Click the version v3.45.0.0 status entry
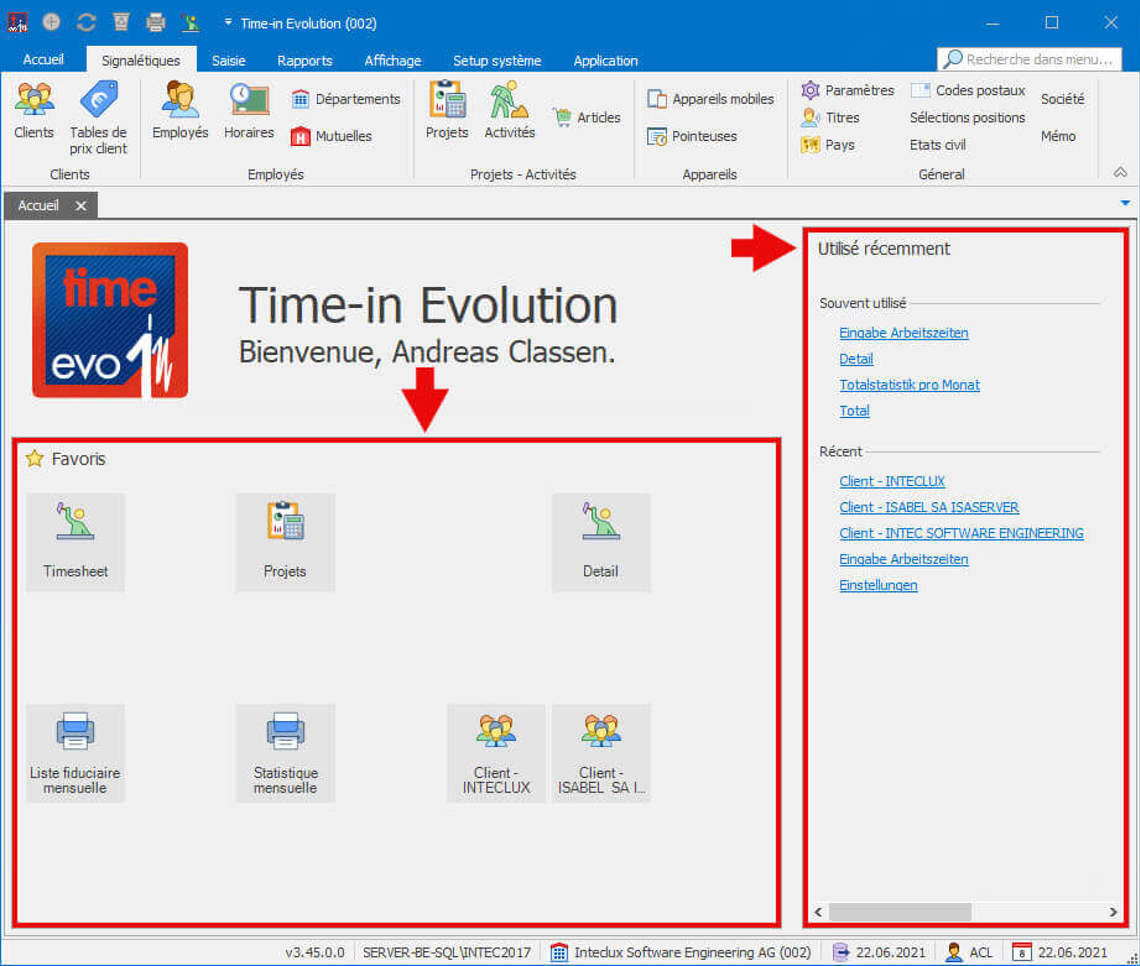Screen dimensions: 1140x966 (x=315, y=952)
